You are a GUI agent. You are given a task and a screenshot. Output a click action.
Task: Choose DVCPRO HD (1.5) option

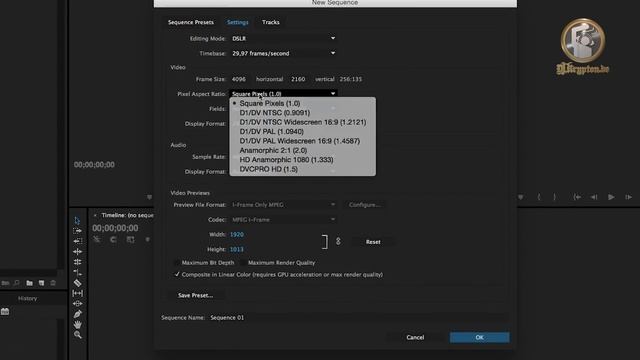click(302, 169)
